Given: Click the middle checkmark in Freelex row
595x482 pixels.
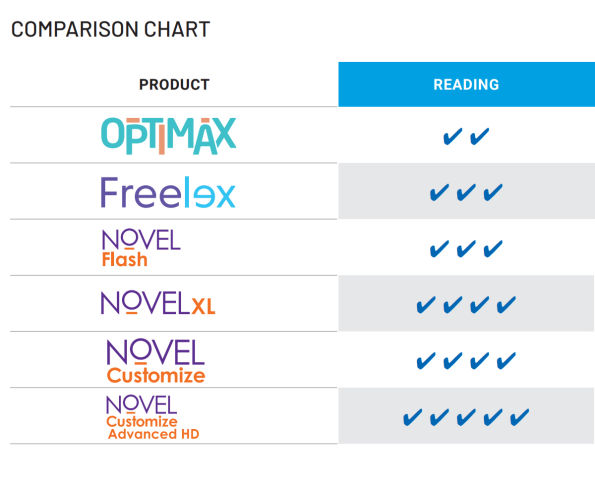Looking at the screenshot, I should (x=466, y=192).
